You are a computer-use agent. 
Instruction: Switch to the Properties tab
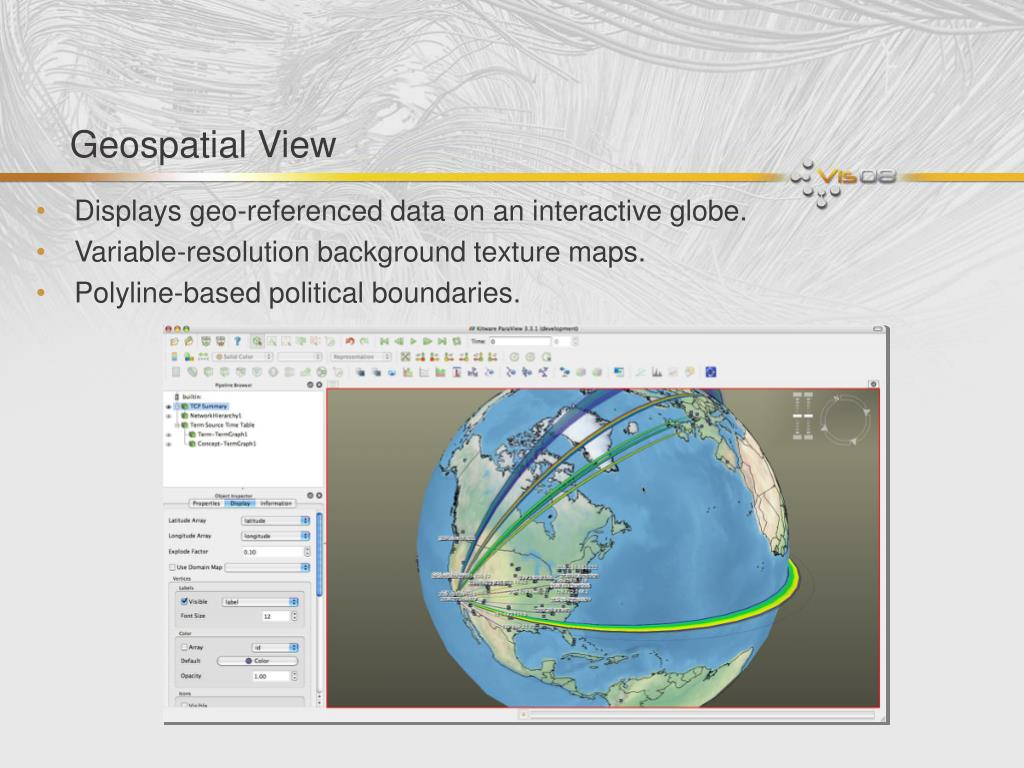(206, 504)
